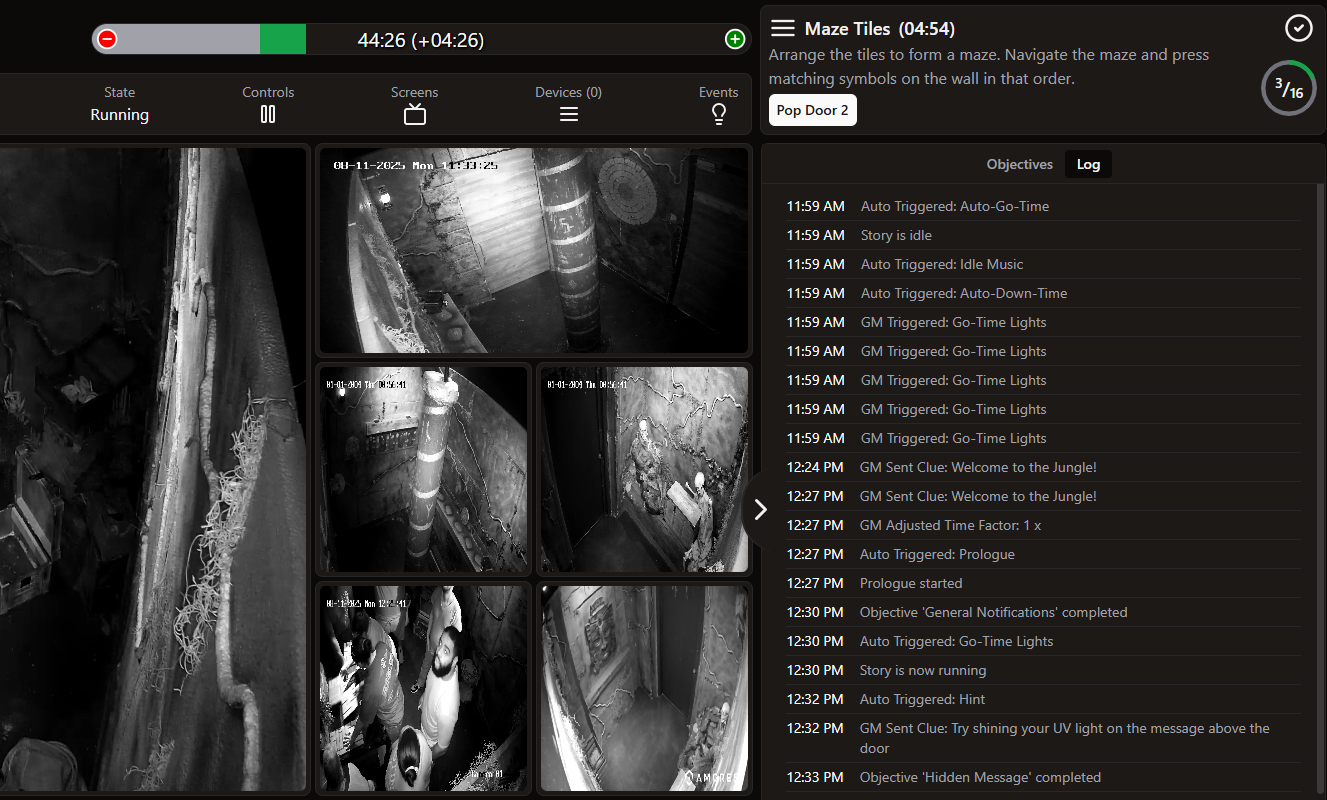Screen dimensions: 1327x800
Task: Click the Running state indicator
Action: click(x=119, y=114)
